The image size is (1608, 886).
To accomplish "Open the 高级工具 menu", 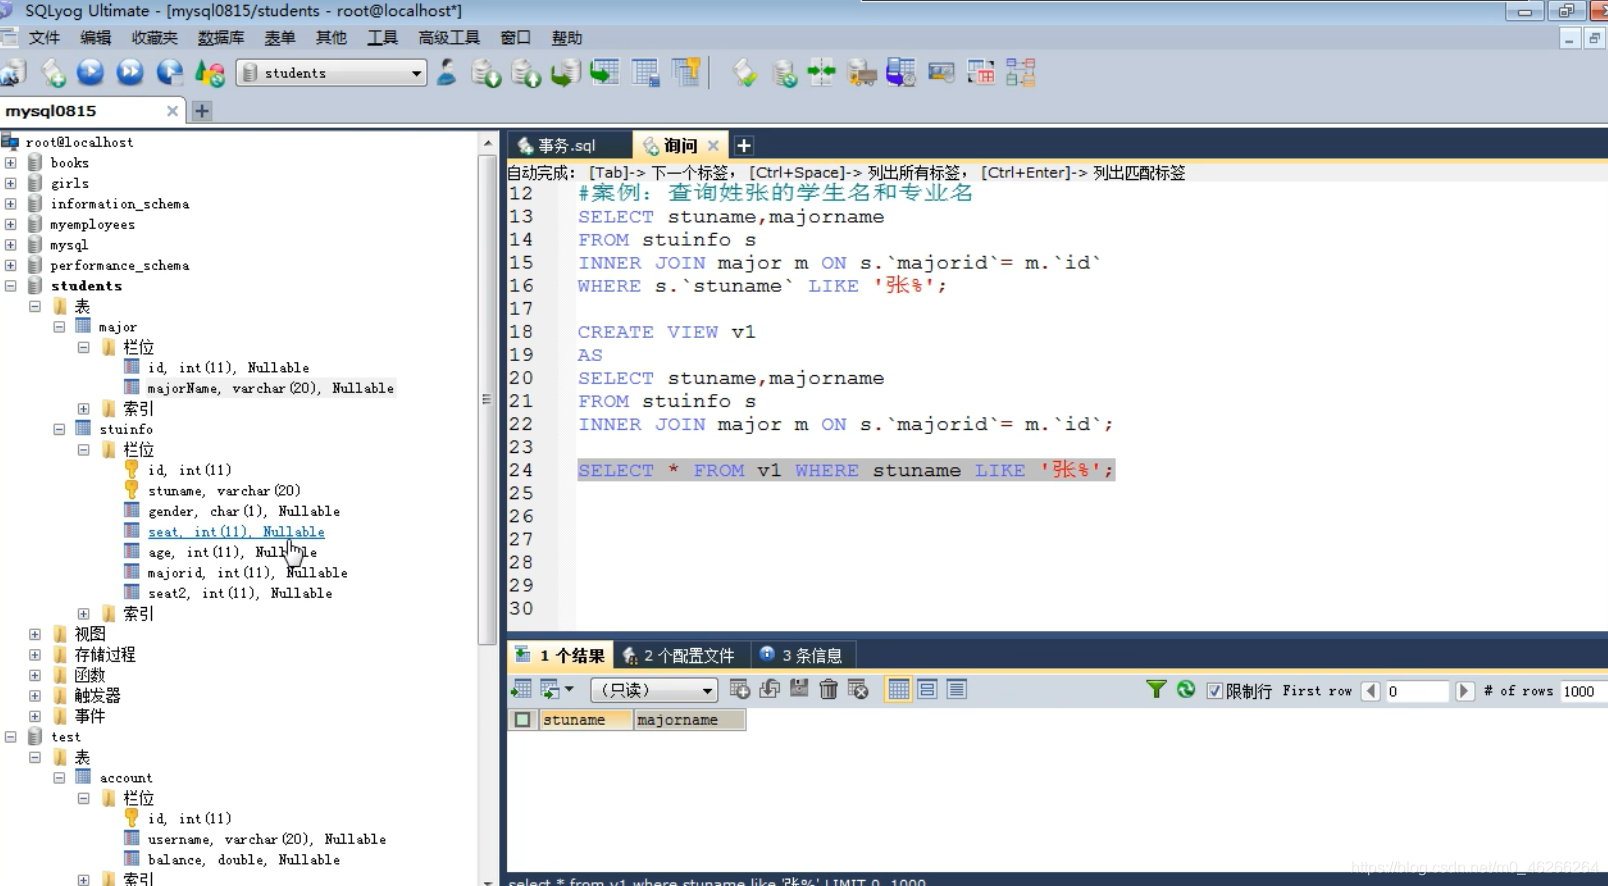I will click(x=449, y=38).
